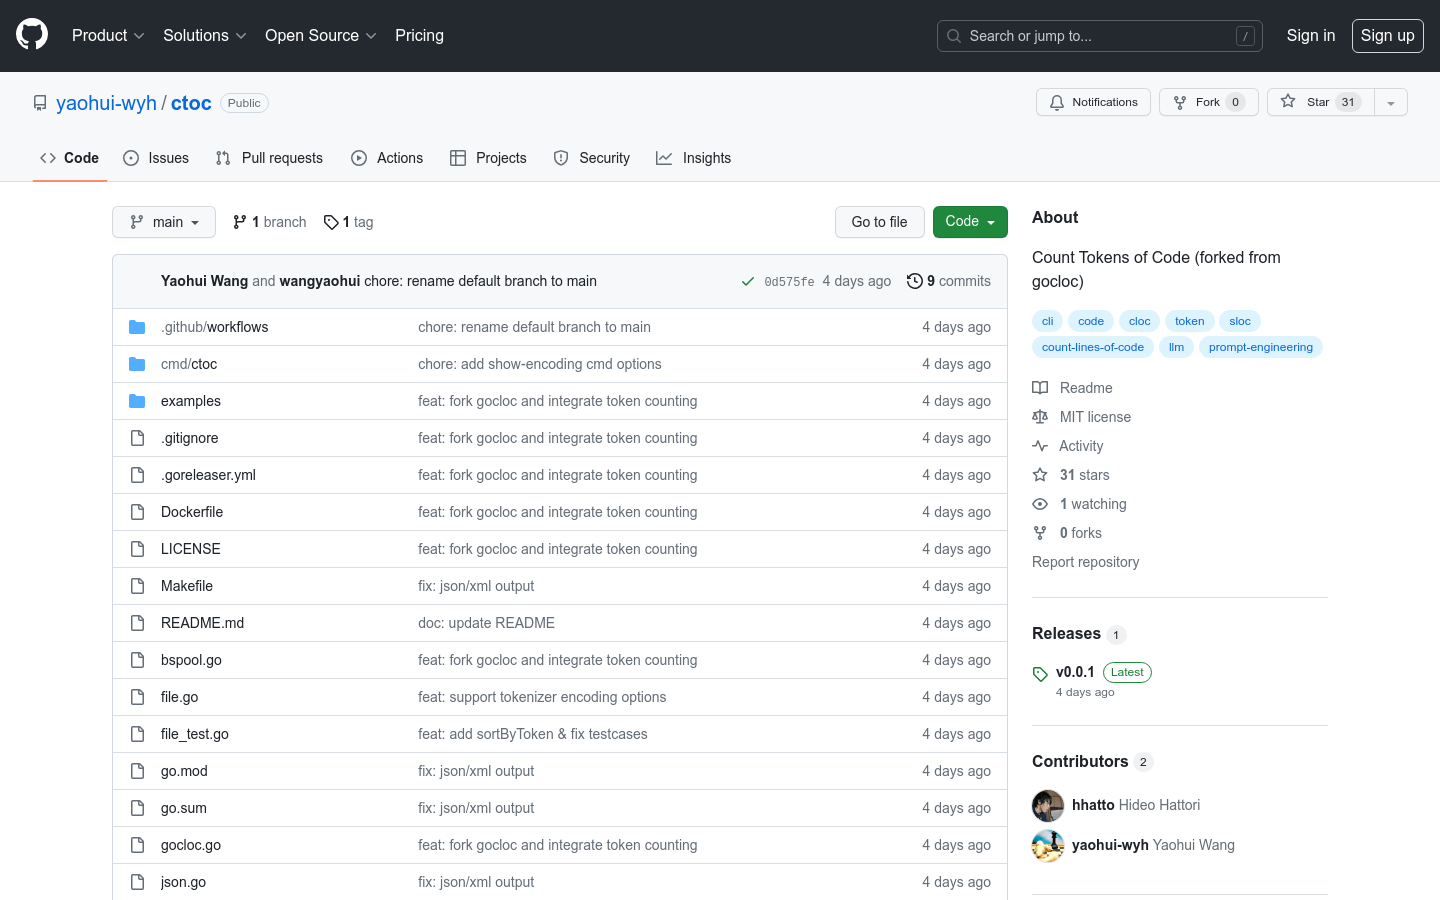1440x900 pixels.
Task: Click the Sign up button
Action: (1388, 36)
